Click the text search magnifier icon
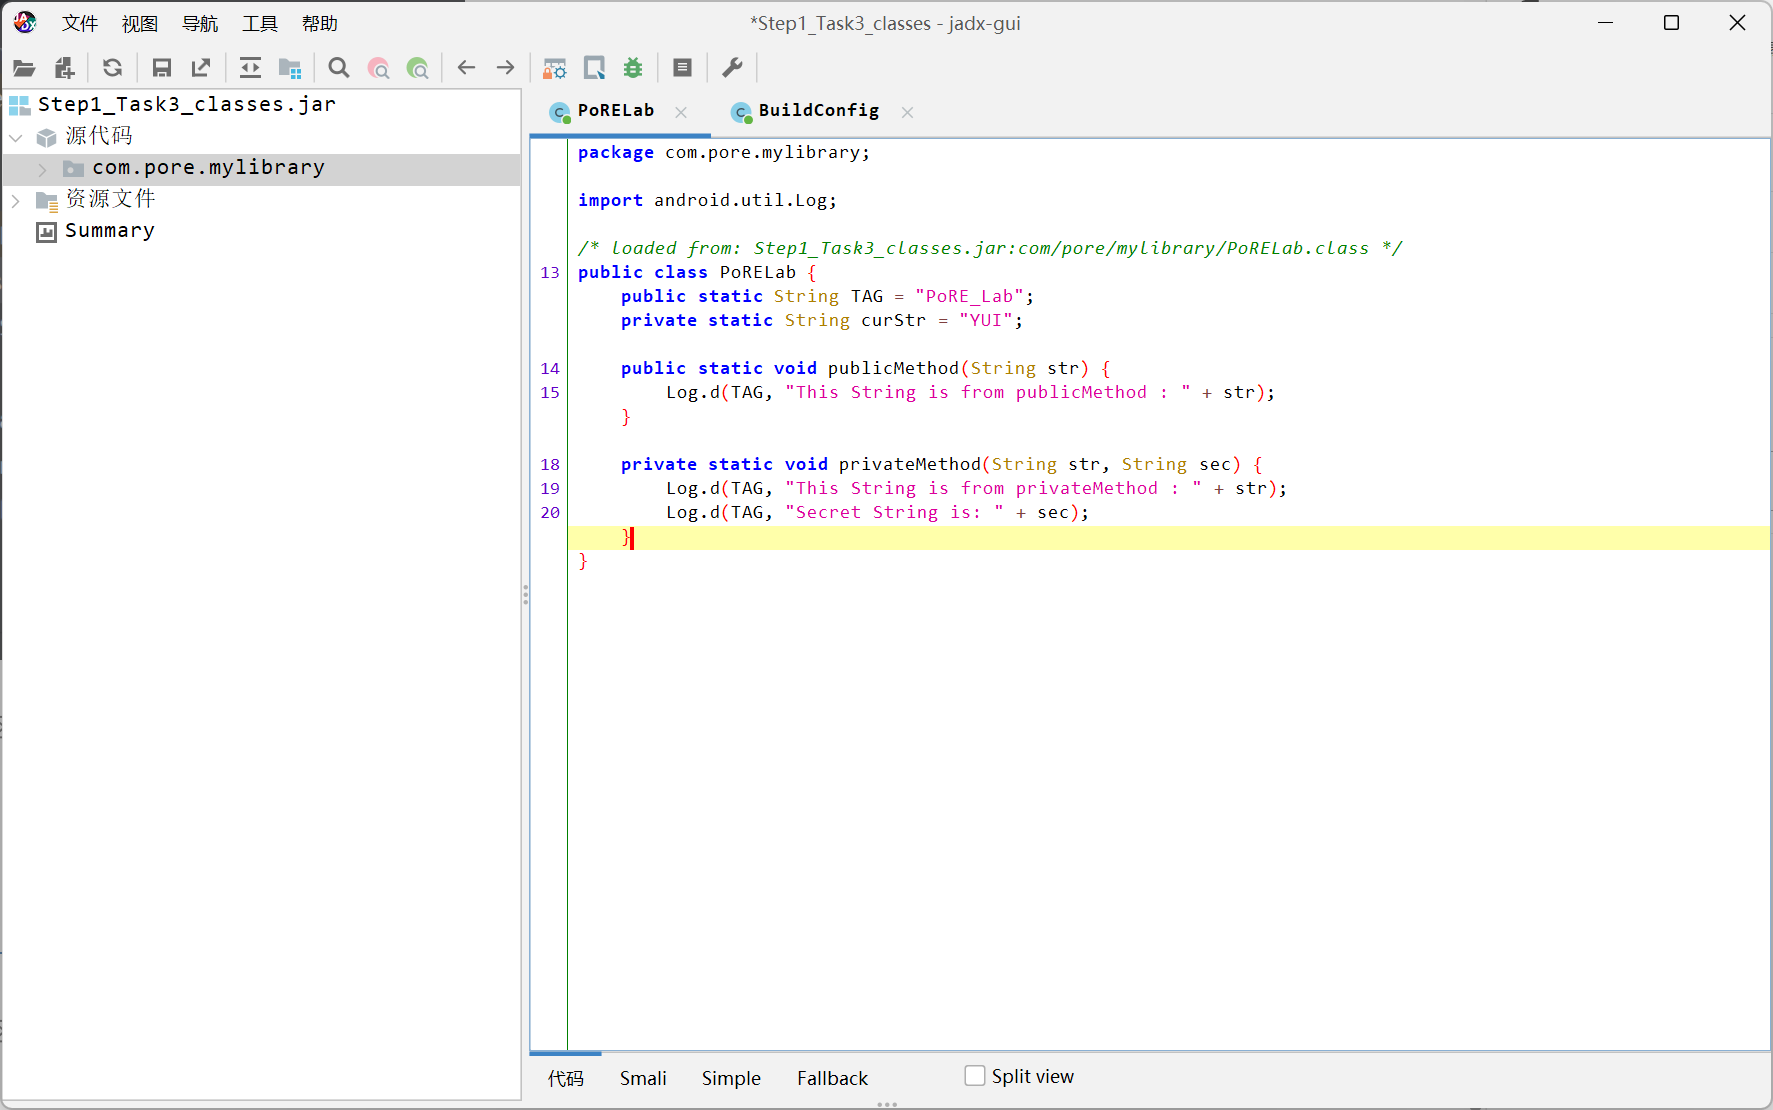Screen dimensions: 1773x1110 [339, 68]
